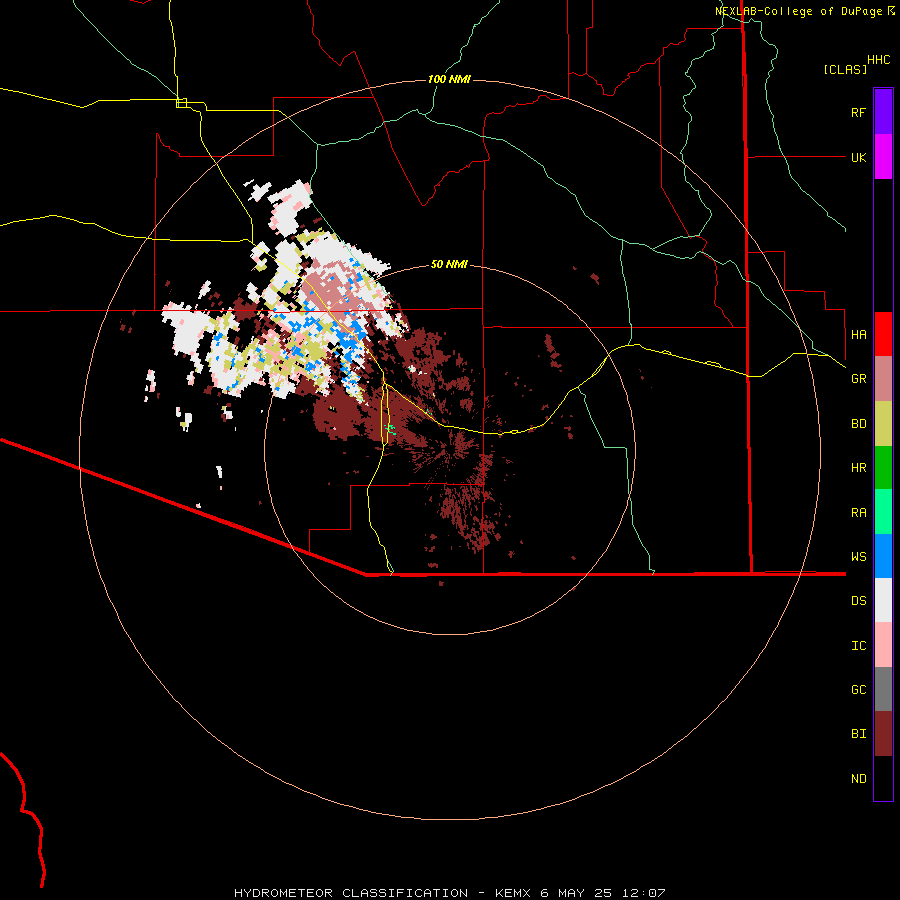
Task: Click the UK magenta legend swatch
Action: (x=883, y=157)
